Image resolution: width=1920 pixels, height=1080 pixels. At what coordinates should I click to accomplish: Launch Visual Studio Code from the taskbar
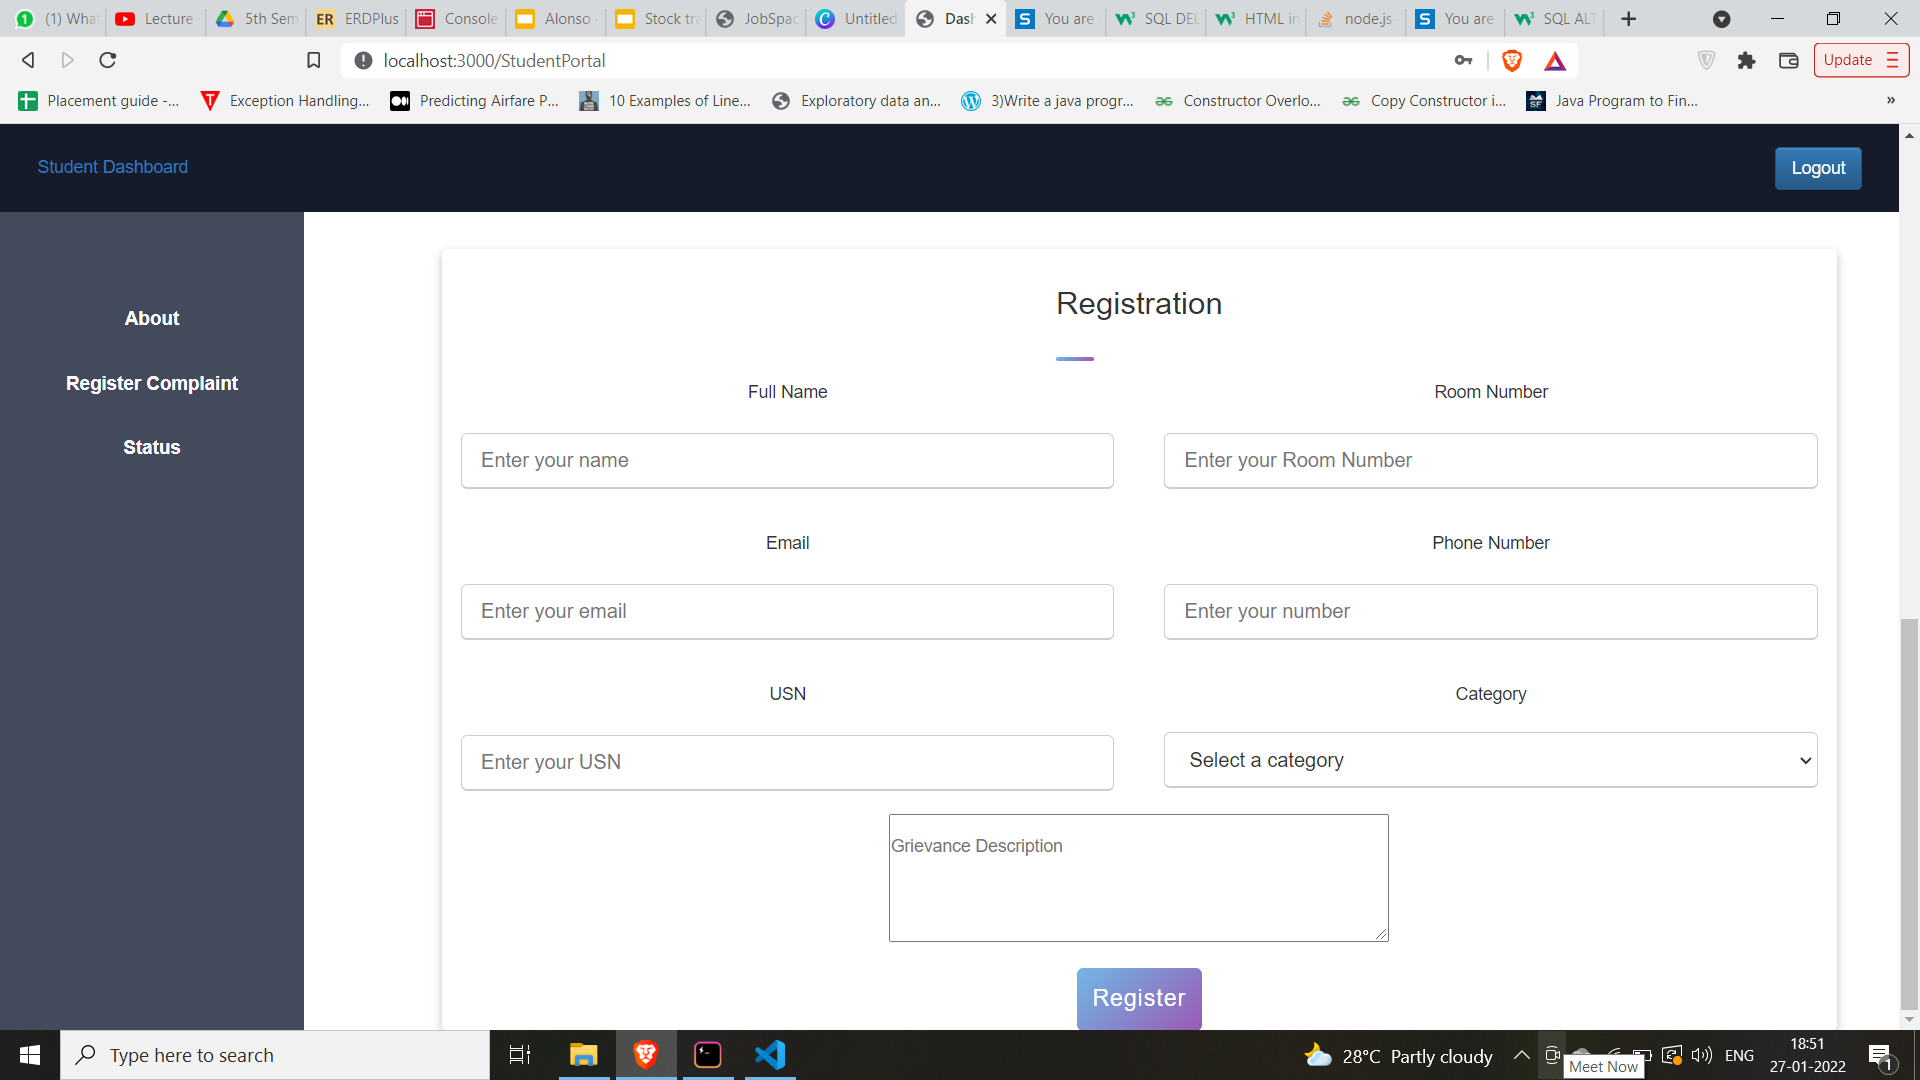pyautogui.click(x=769, y=1055)
